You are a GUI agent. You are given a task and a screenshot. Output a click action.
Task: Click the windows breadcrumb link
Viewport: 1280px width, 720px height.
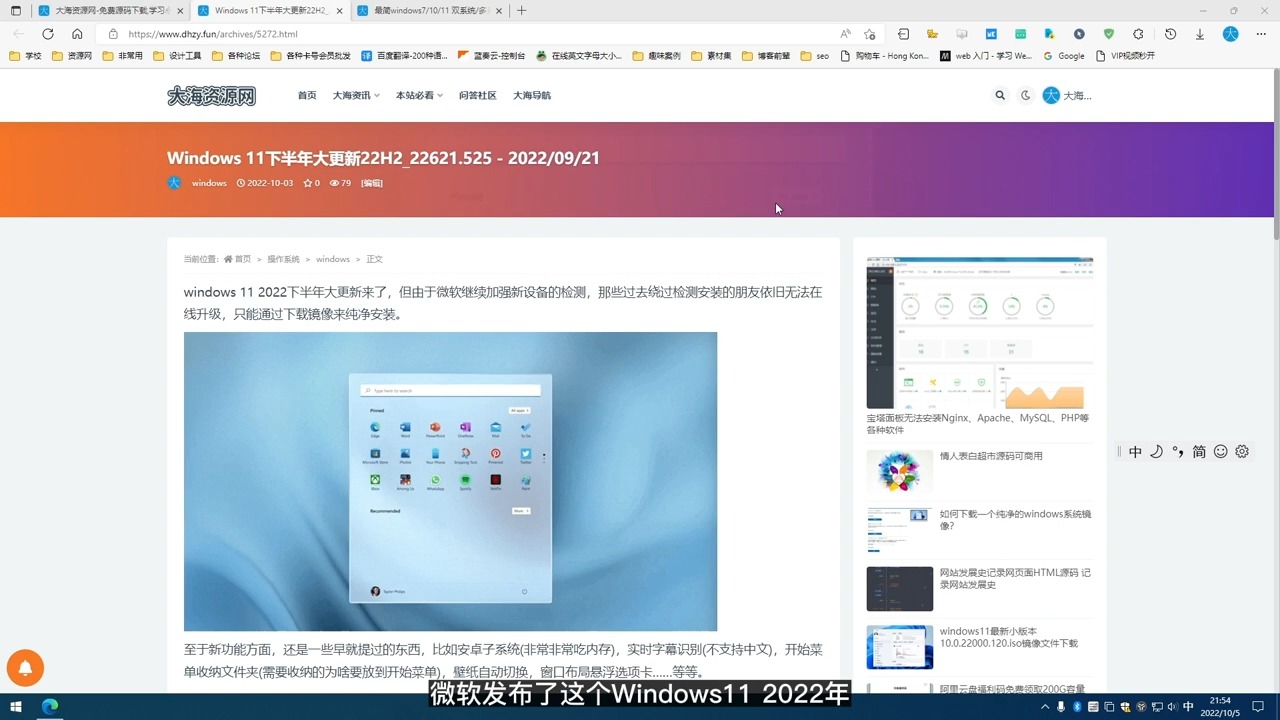333,259
